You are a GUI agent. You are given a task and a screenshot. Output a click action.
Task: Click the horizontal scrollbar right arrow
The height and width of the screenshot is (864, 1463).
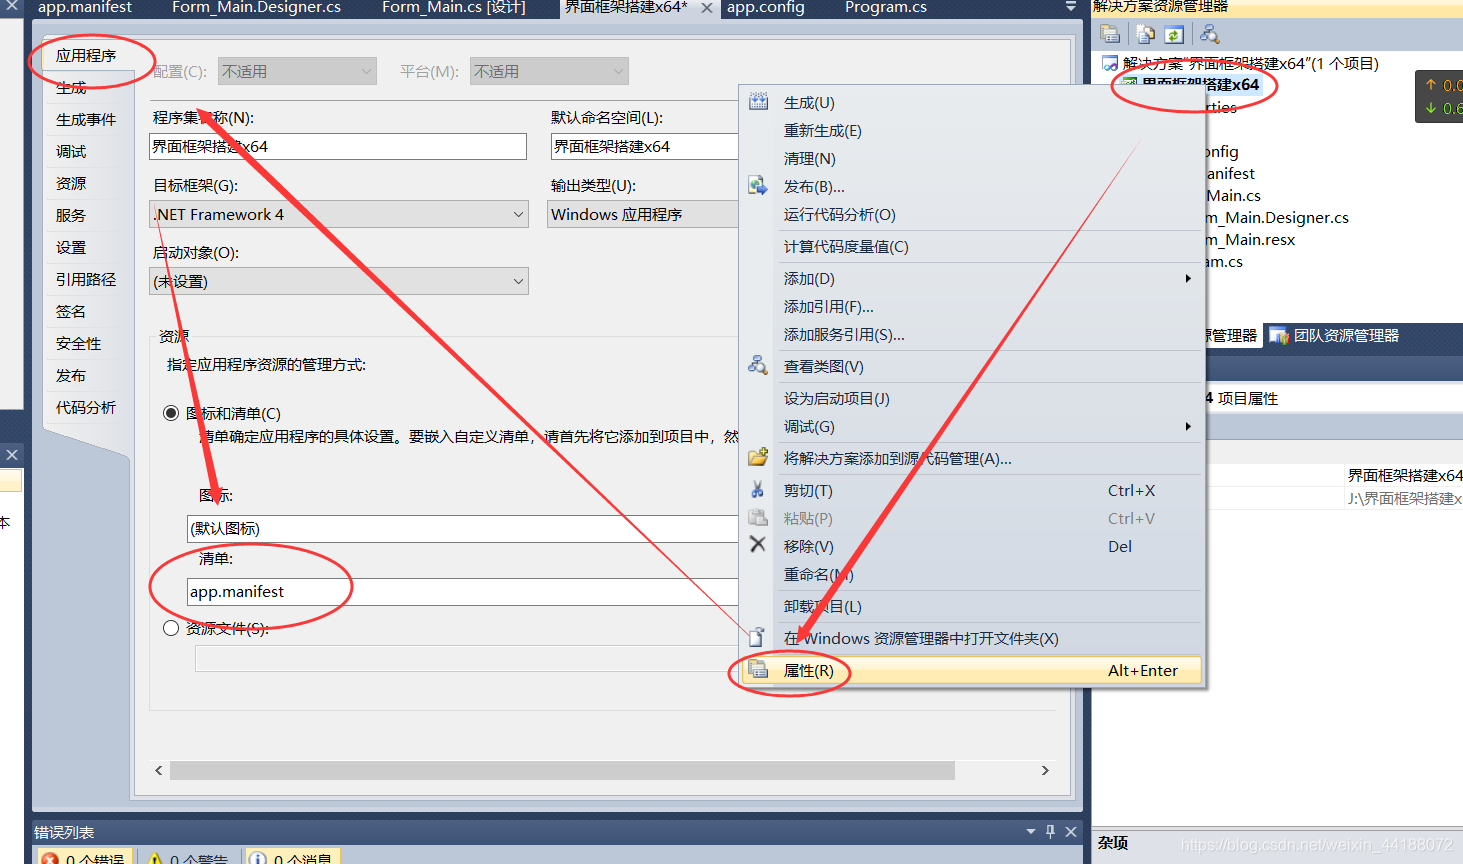(x=1045, y=770)
